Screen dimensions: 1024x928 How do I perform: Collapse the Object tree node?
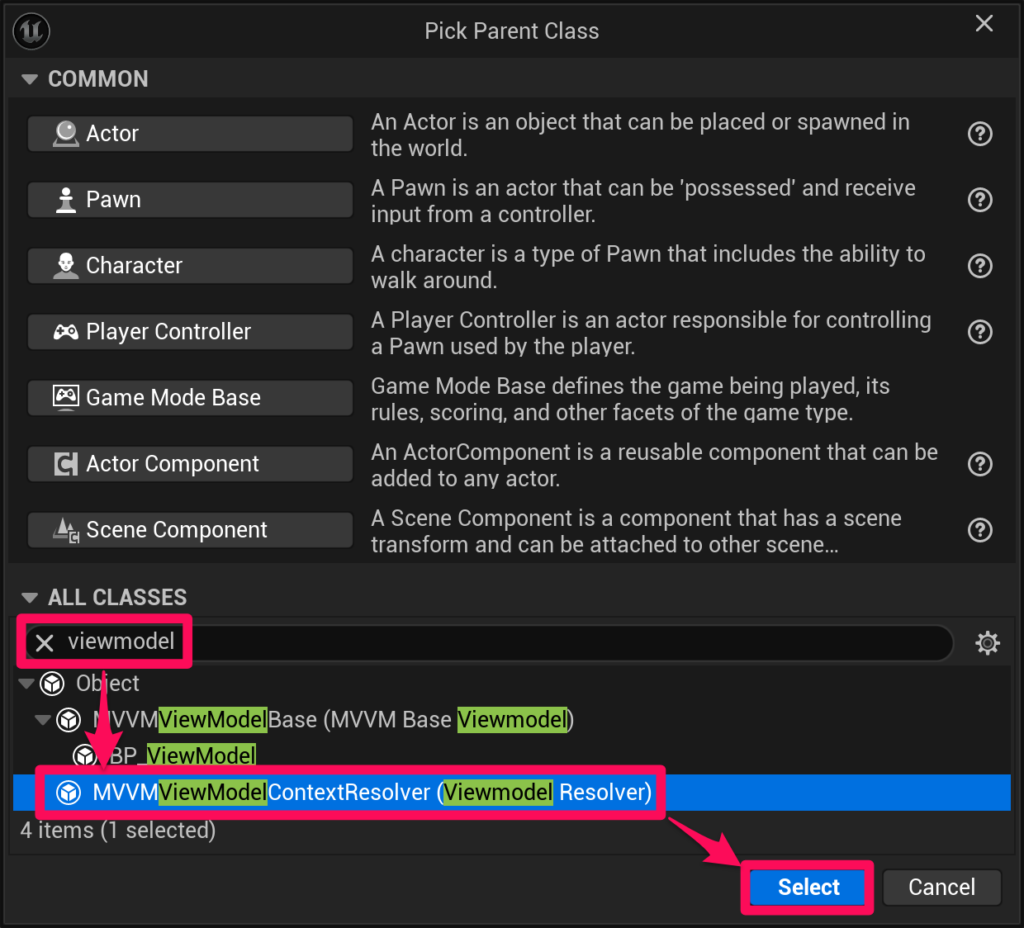[x=26, y=684]
